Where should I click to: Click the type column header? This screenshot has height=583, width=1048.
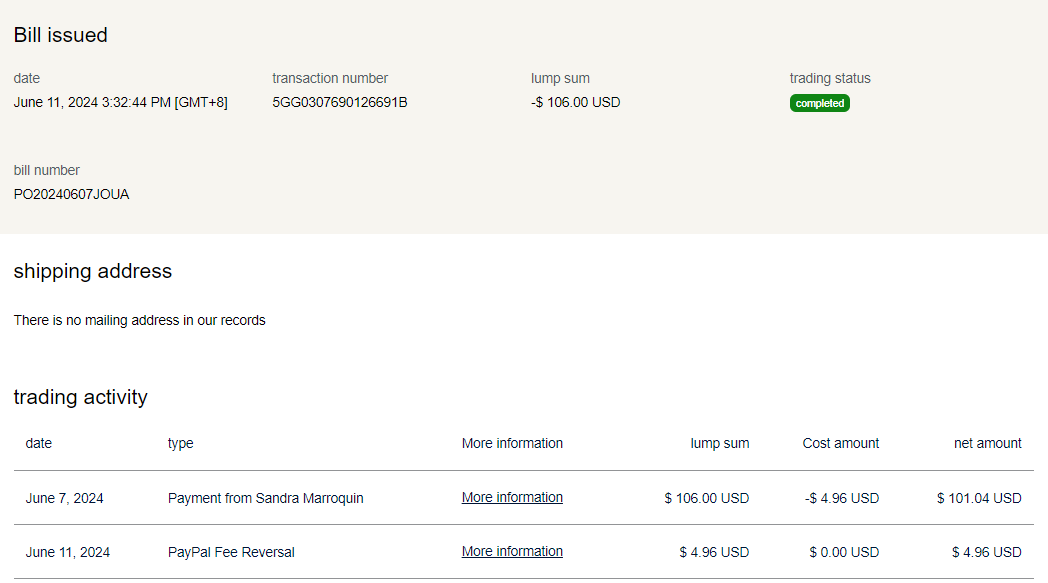tap(180, 443)
